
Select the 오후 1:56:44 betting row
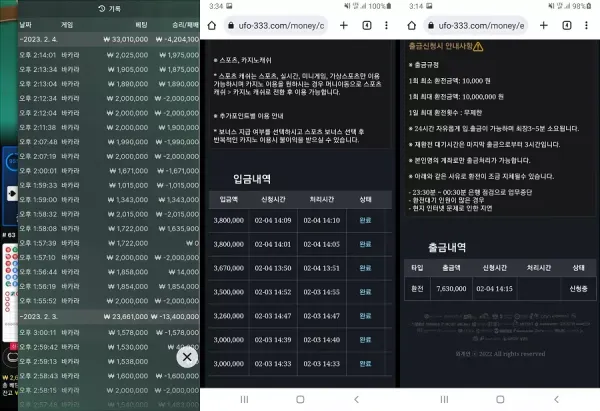coord(109,272)
